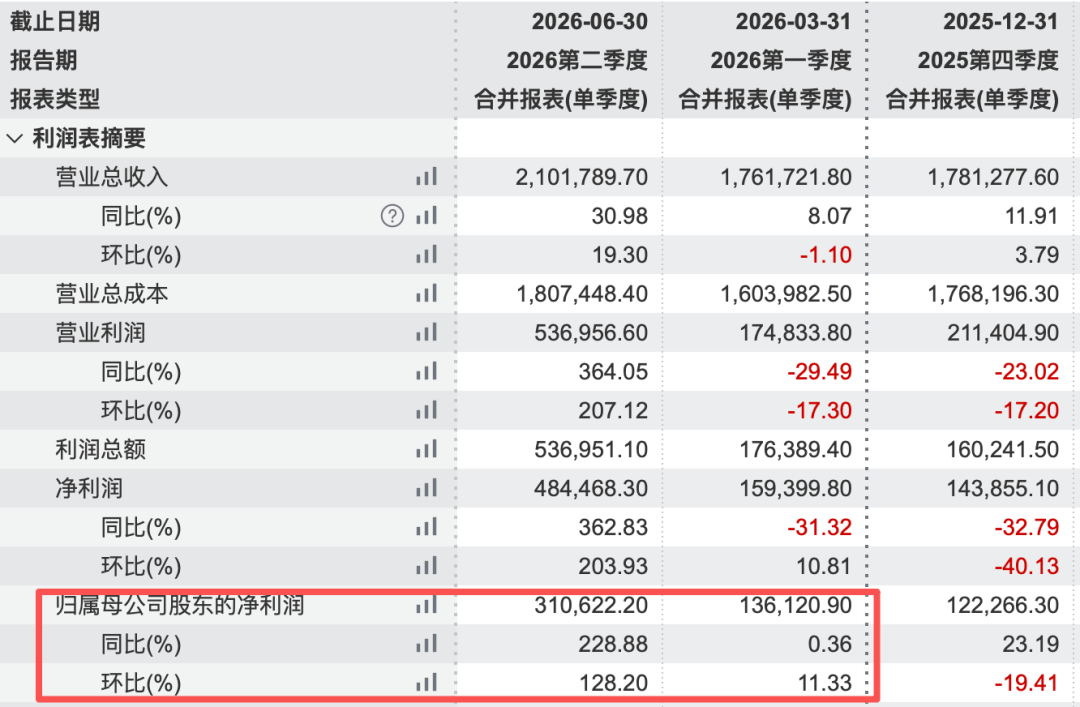Open chart icon for 营业利润 同比(%) row

tap(426, 372)
